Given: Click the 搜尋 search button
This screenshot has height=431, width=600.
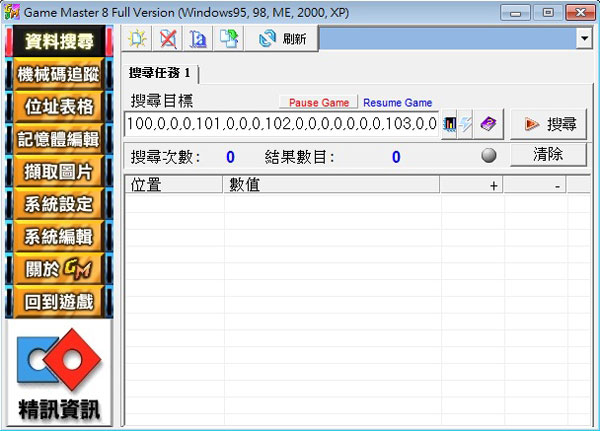Looking at the screenshot, I should (548, 124).
